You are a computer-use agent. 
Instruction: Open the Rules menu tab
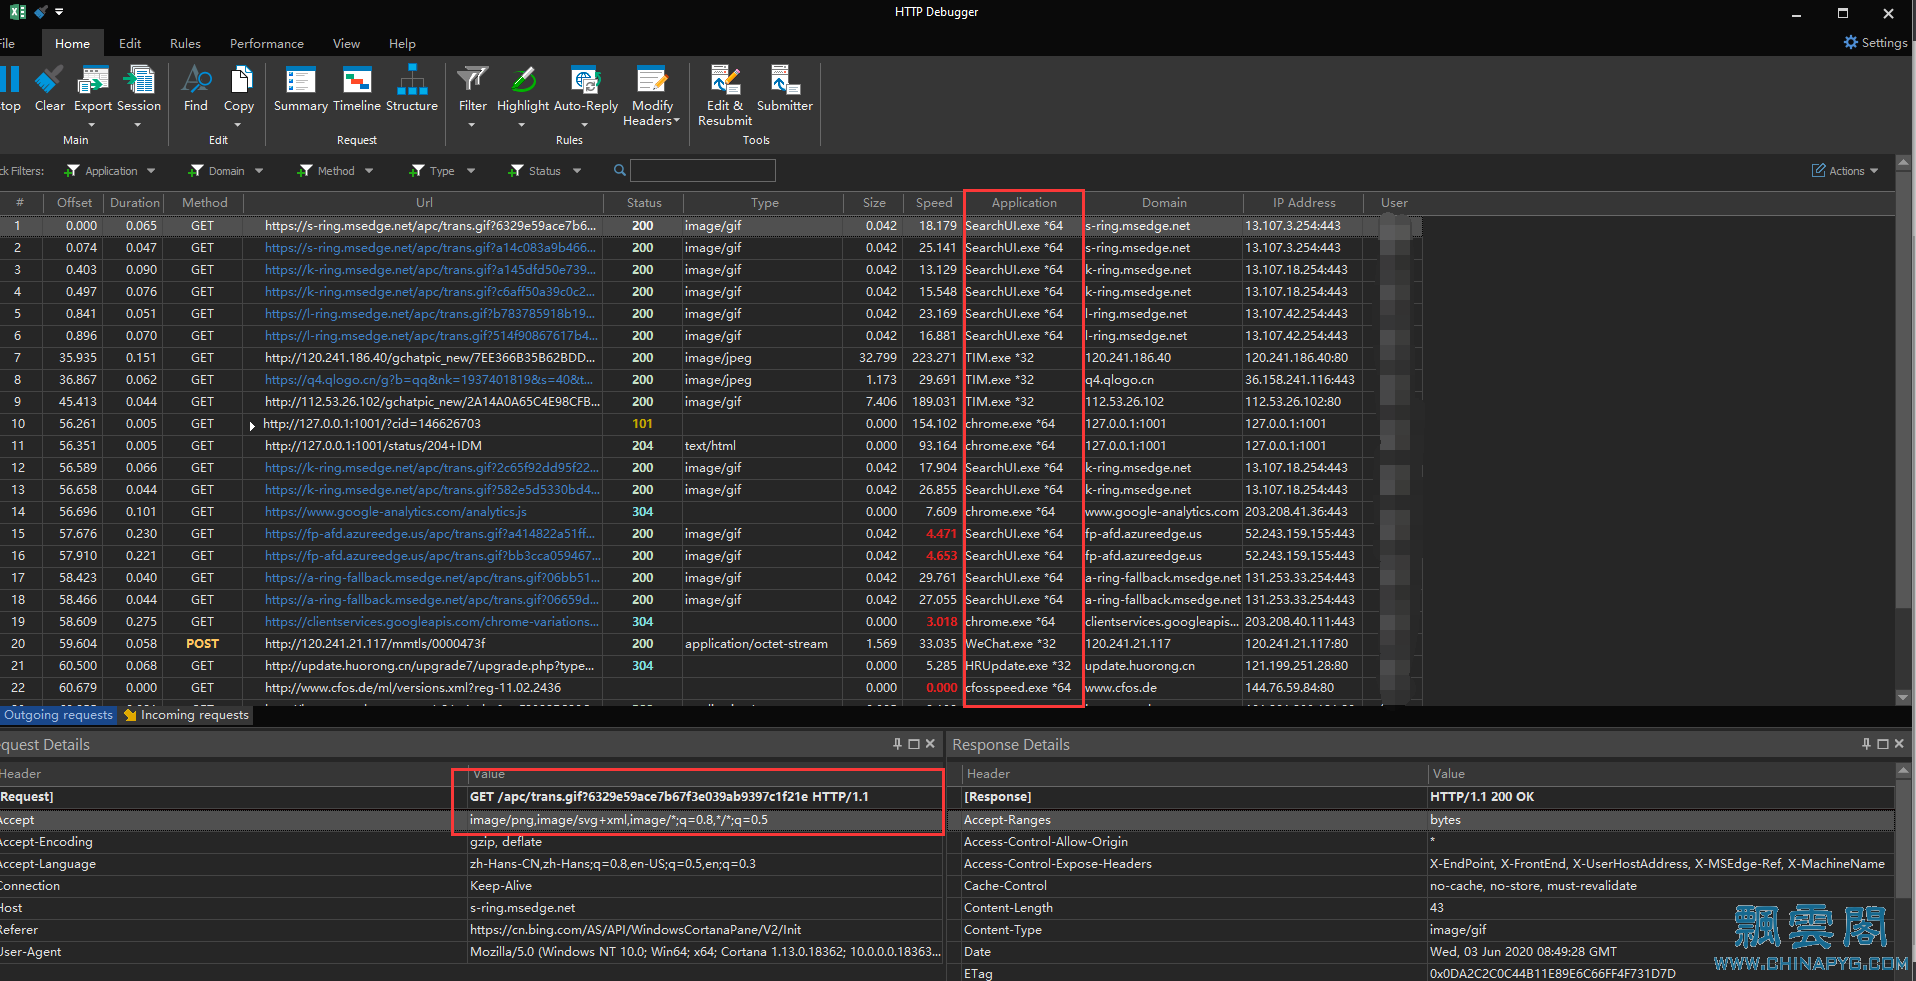[185, 43]
